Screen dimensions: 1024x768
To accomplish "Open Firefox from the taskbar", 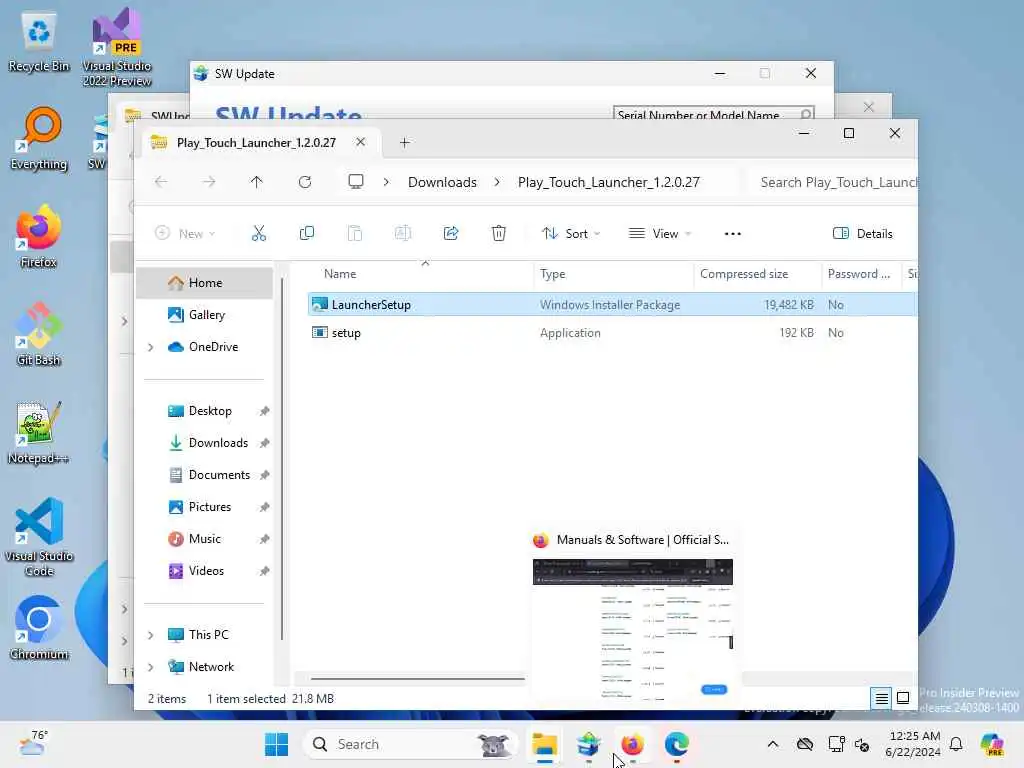I will pos(632,744).
